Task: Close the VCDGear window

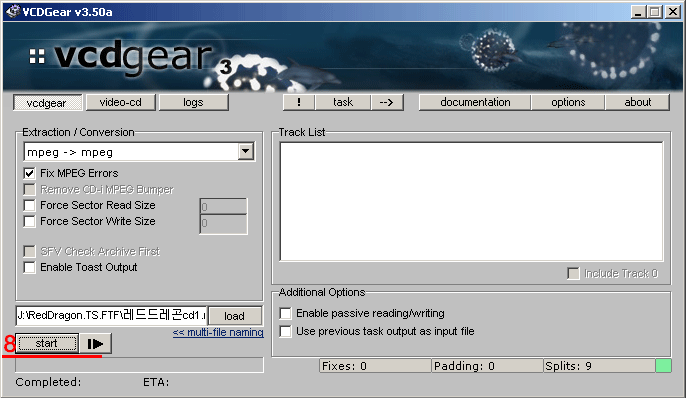Action: 673,12
